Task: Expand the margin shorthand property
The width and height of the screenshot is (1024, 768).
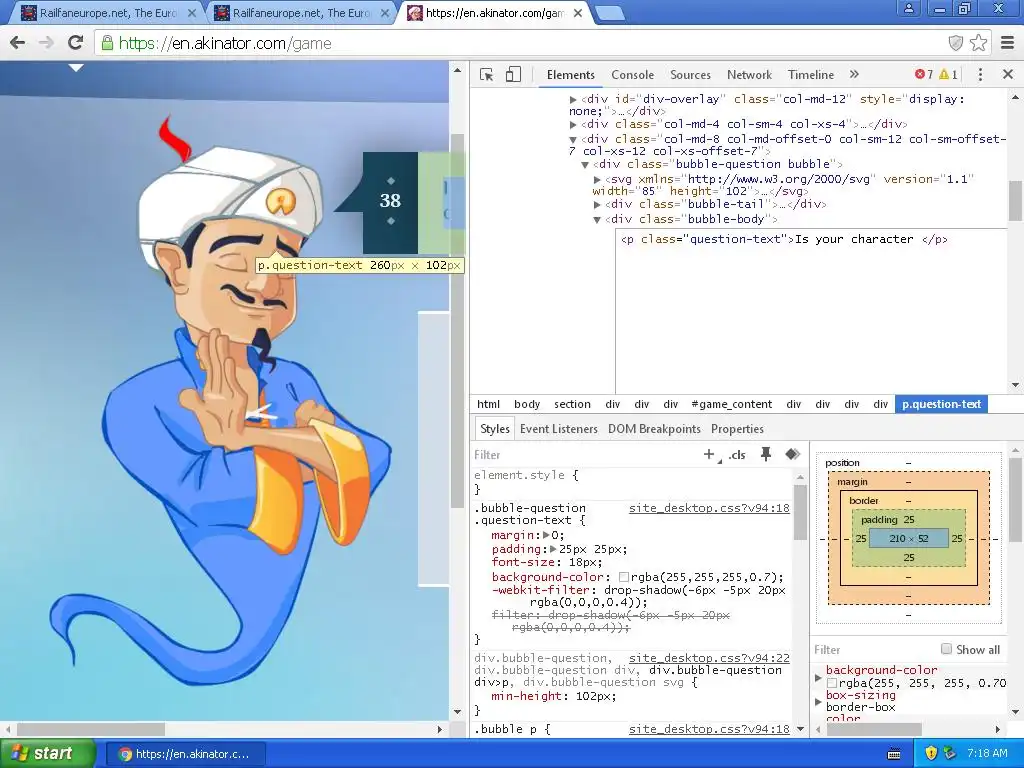Action: pos(547,535)
